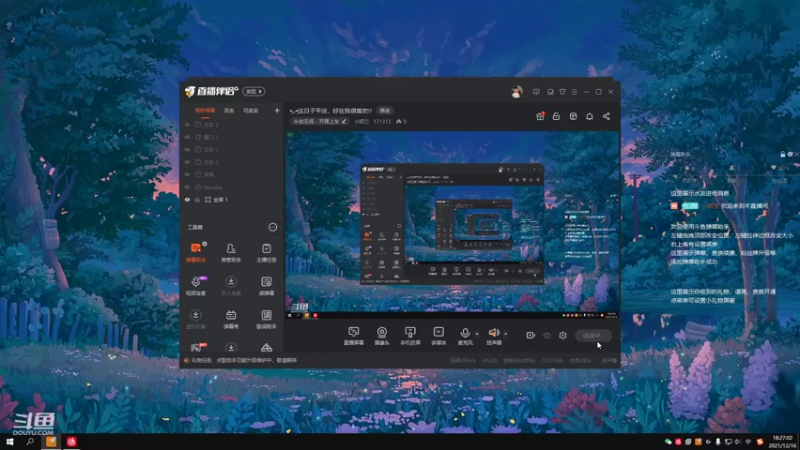The width and height of the screenshot is (800, 450).
Task: Click the user avatar in title bar
Action: [517, 92]
